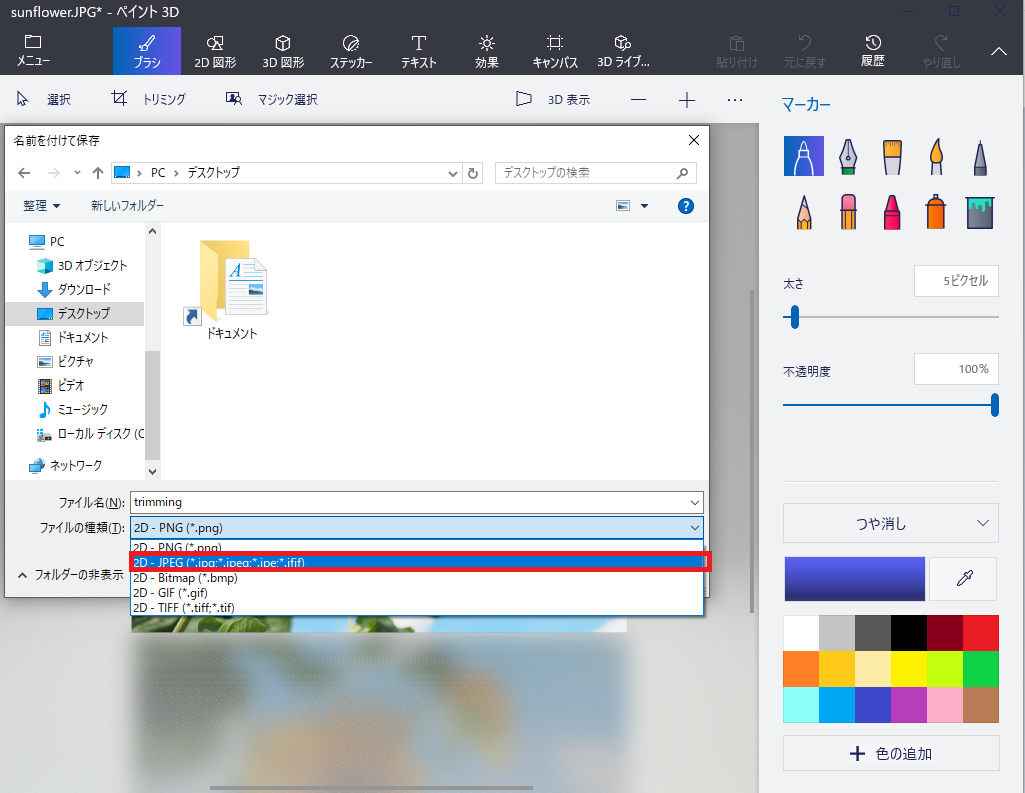Open the Stickers tab

(x=350, y=51)
